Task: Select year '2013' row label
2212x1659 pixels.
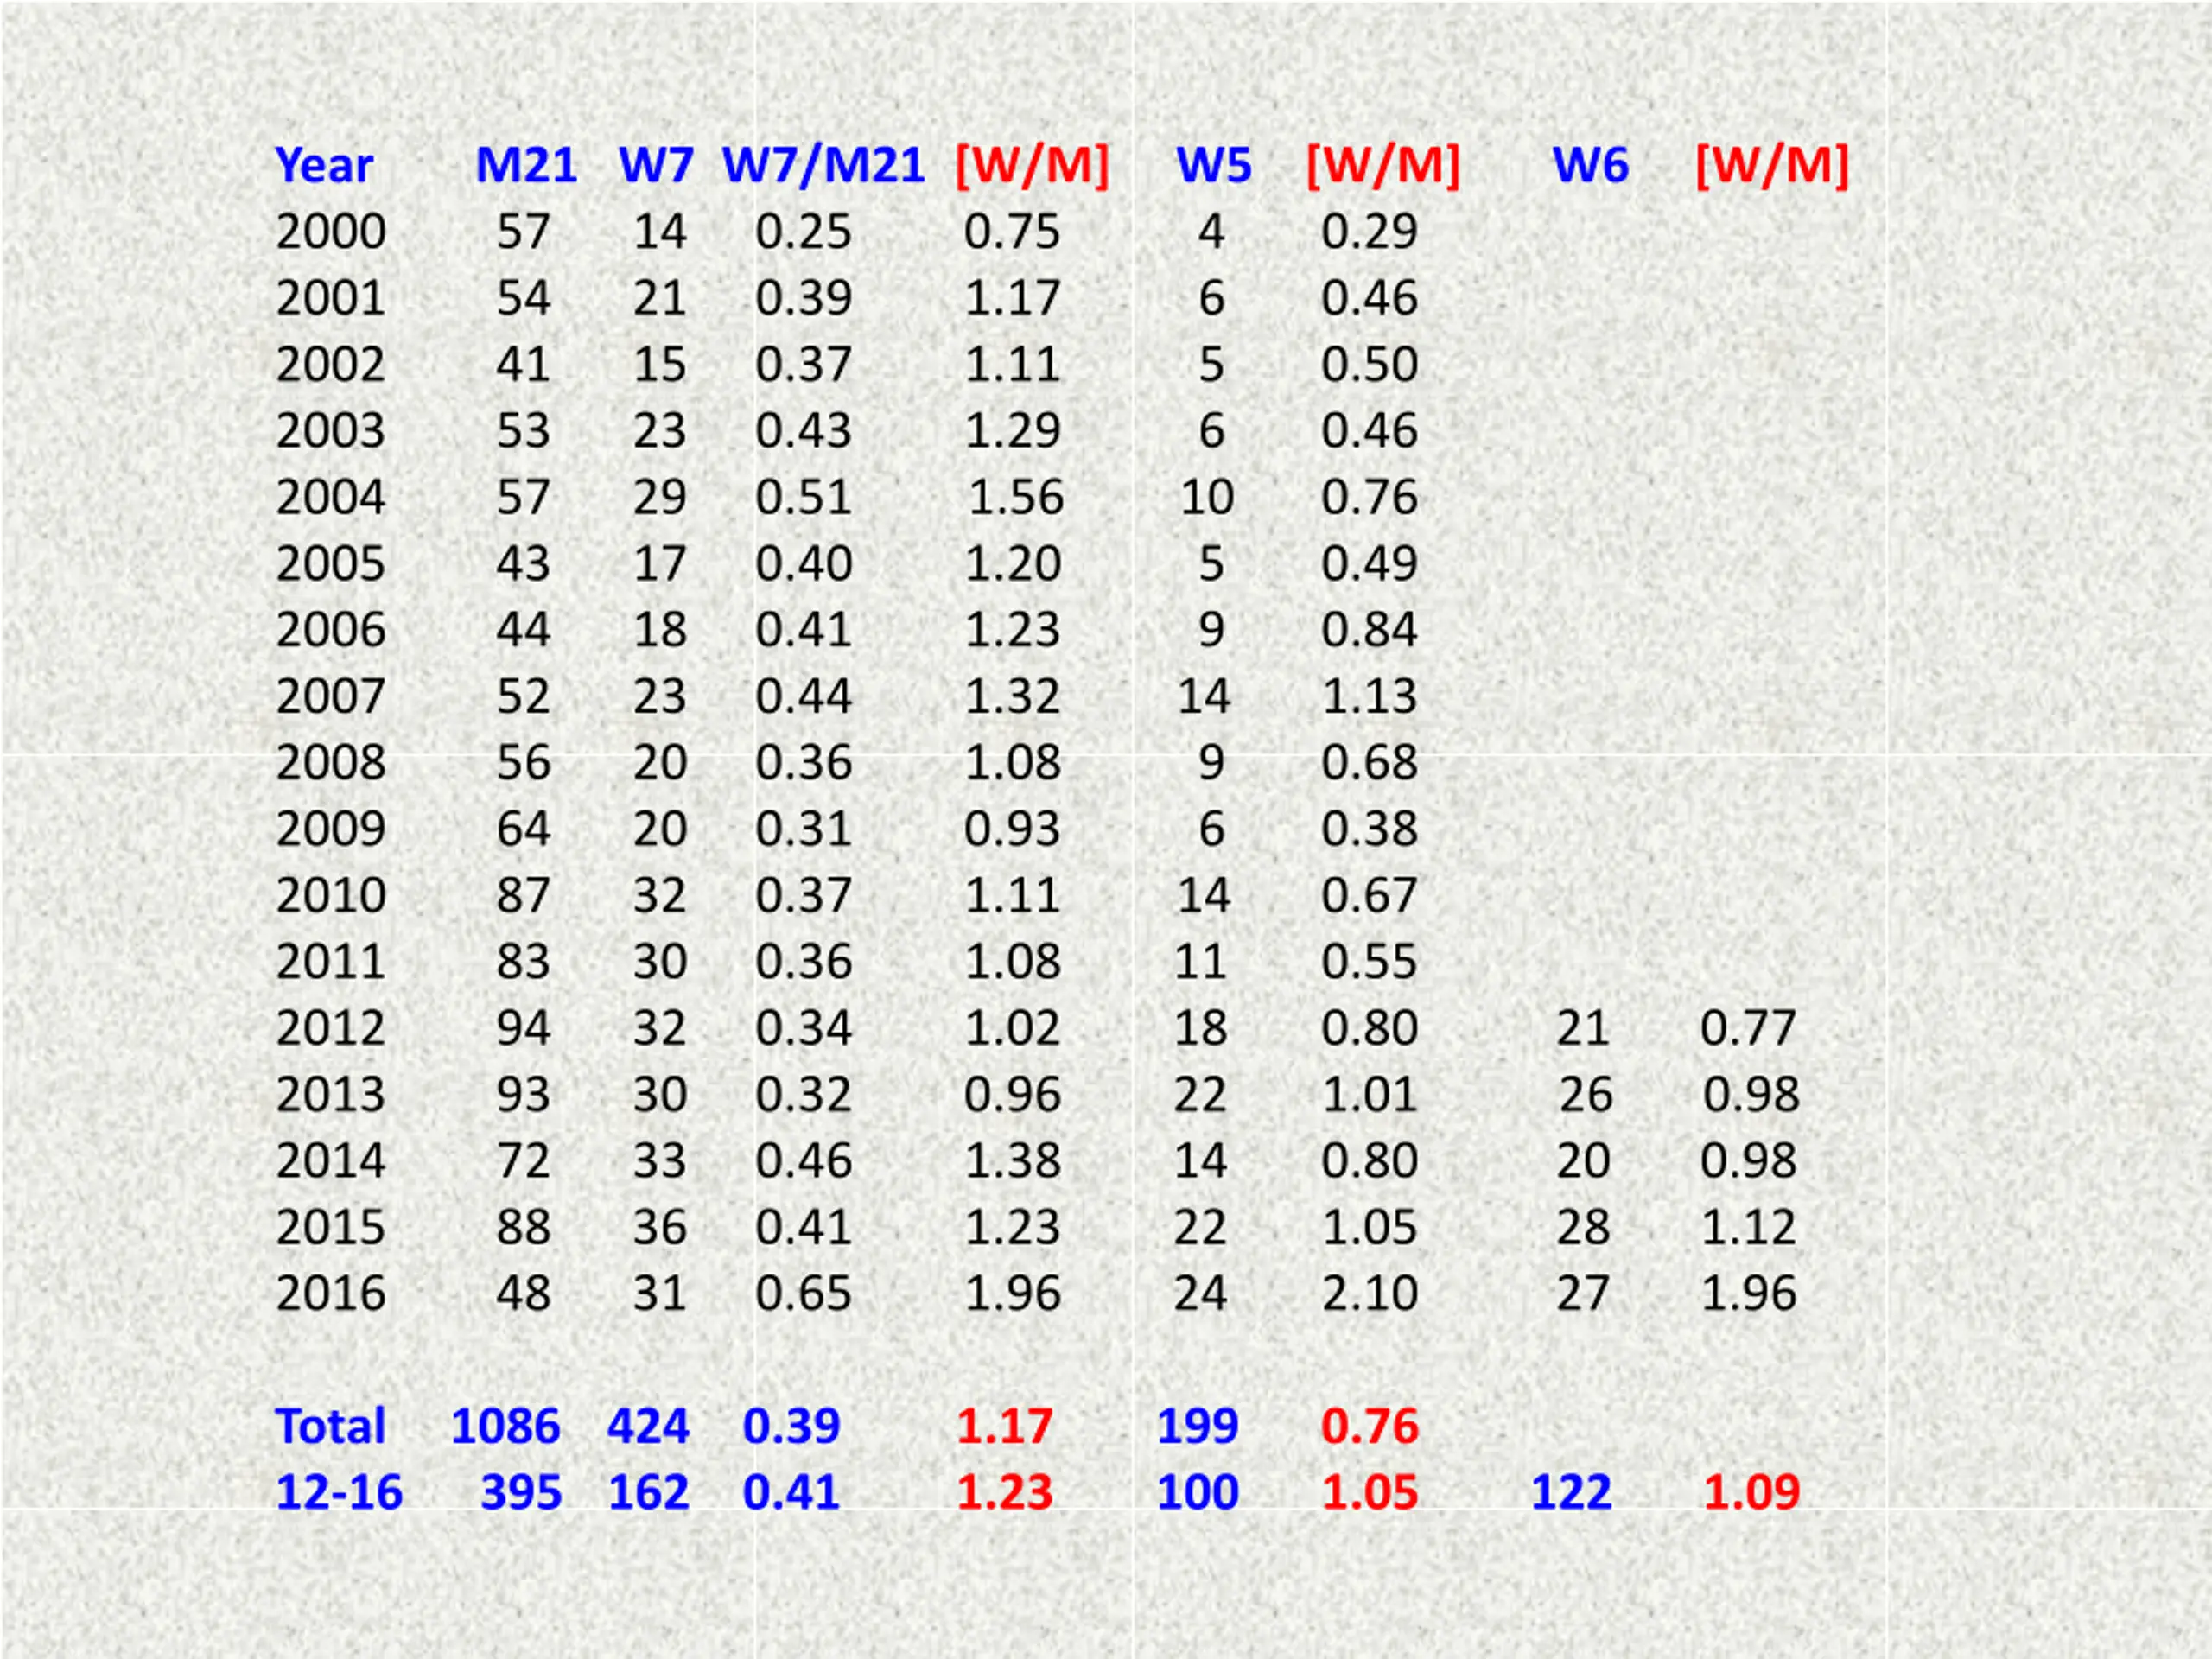Action: pyautogui.click(x=331, y=1094)
